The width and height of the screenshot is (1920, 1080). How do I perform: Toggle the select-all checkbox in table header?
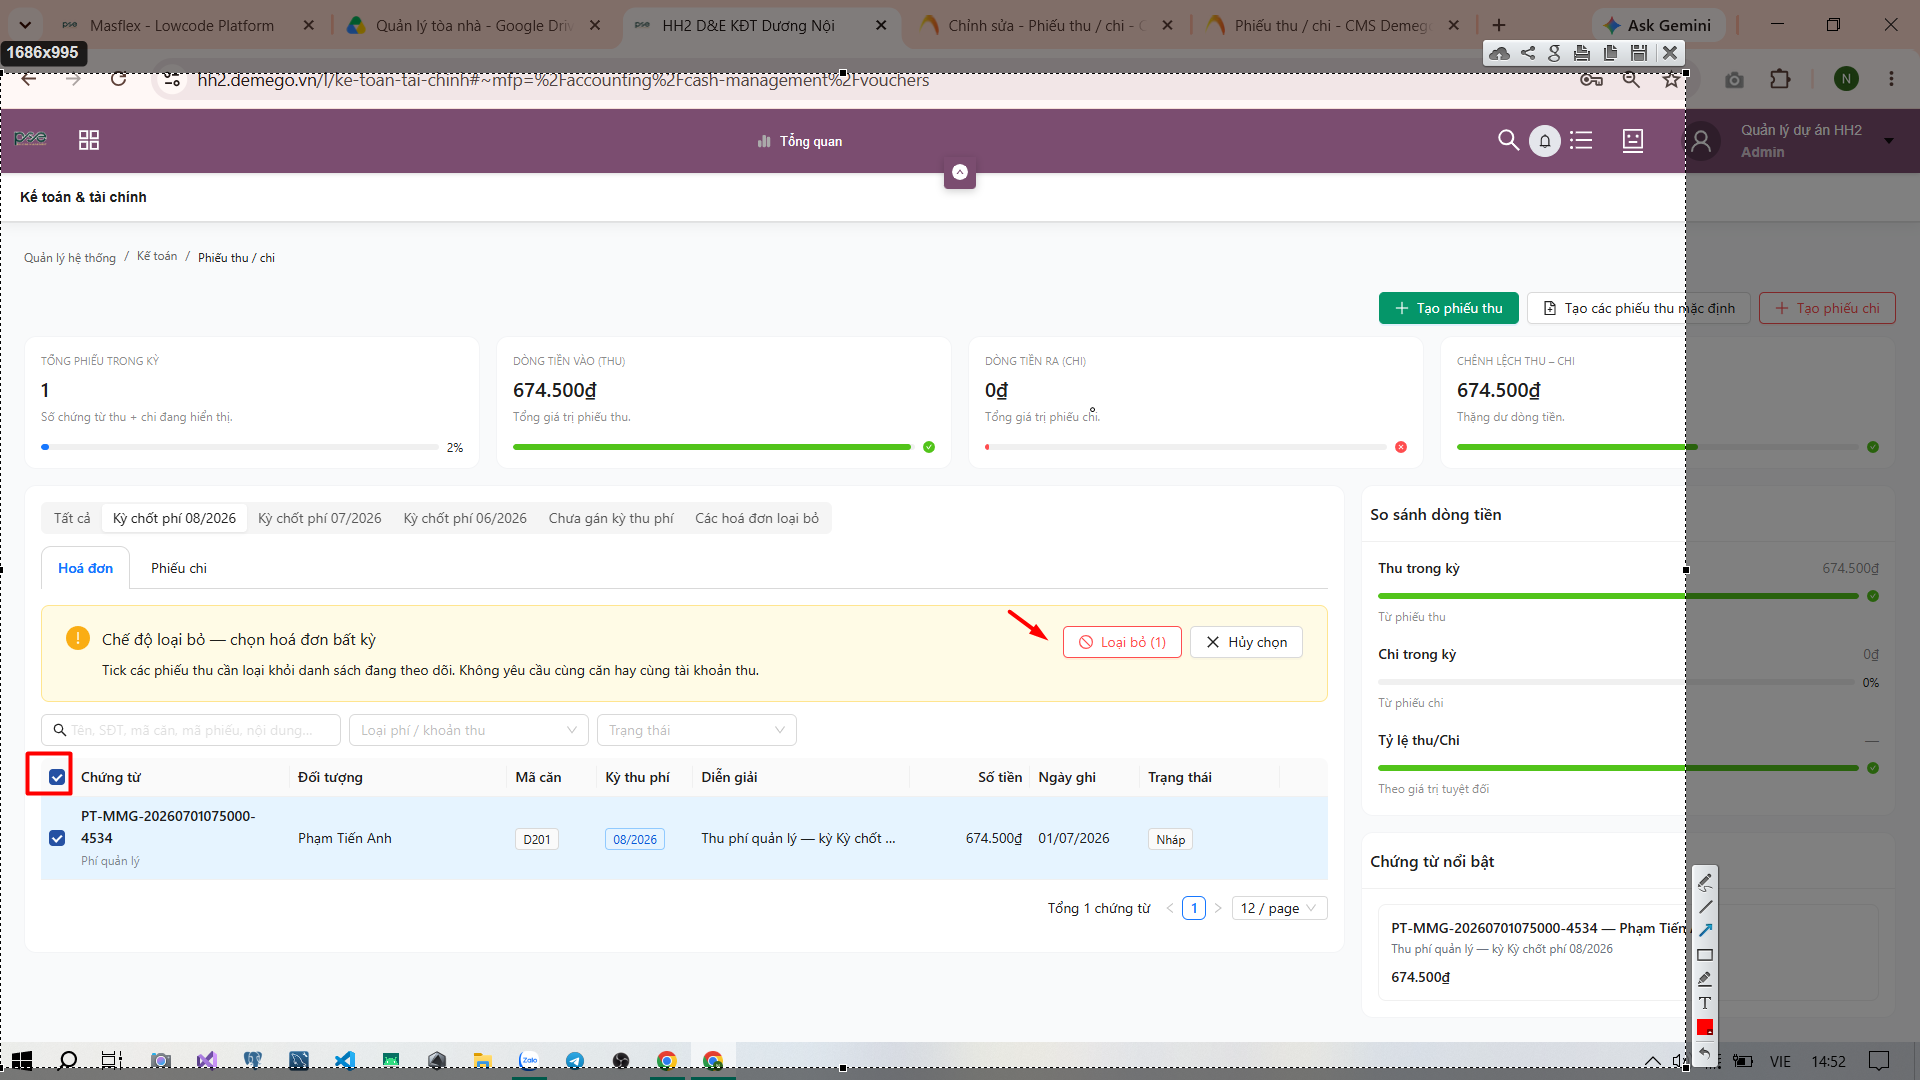click(x=57, y=777)
